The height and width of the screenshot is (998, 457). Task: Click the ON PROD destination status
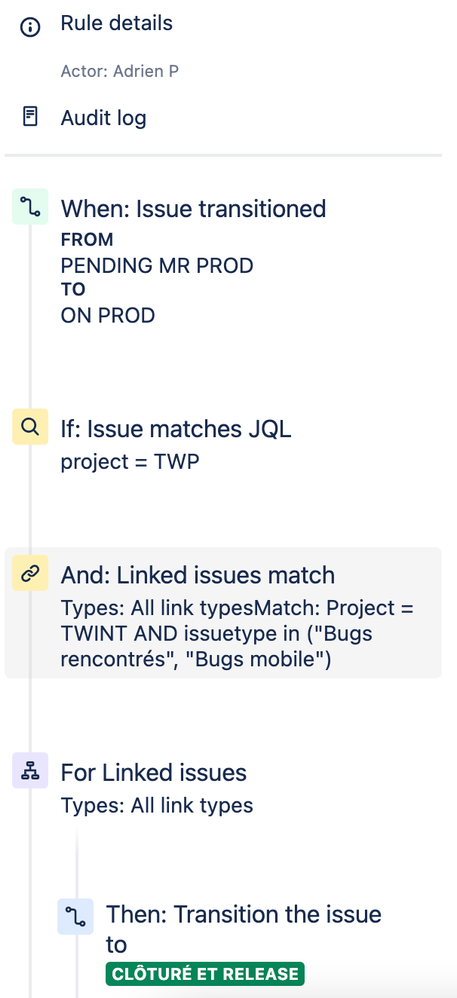click(x=108, y=315)
